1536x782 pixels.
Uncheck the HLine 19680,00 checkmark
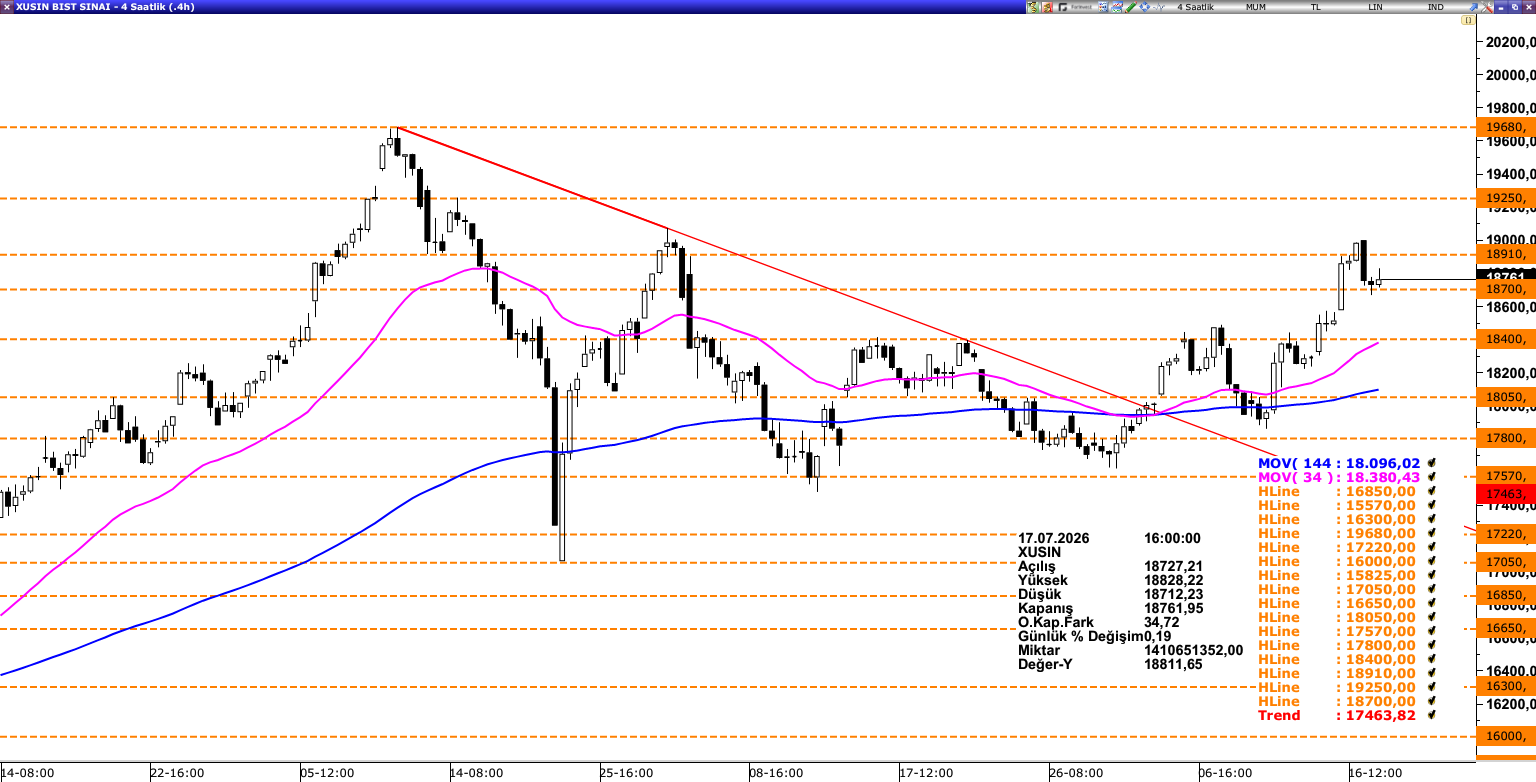point(1431,533)
